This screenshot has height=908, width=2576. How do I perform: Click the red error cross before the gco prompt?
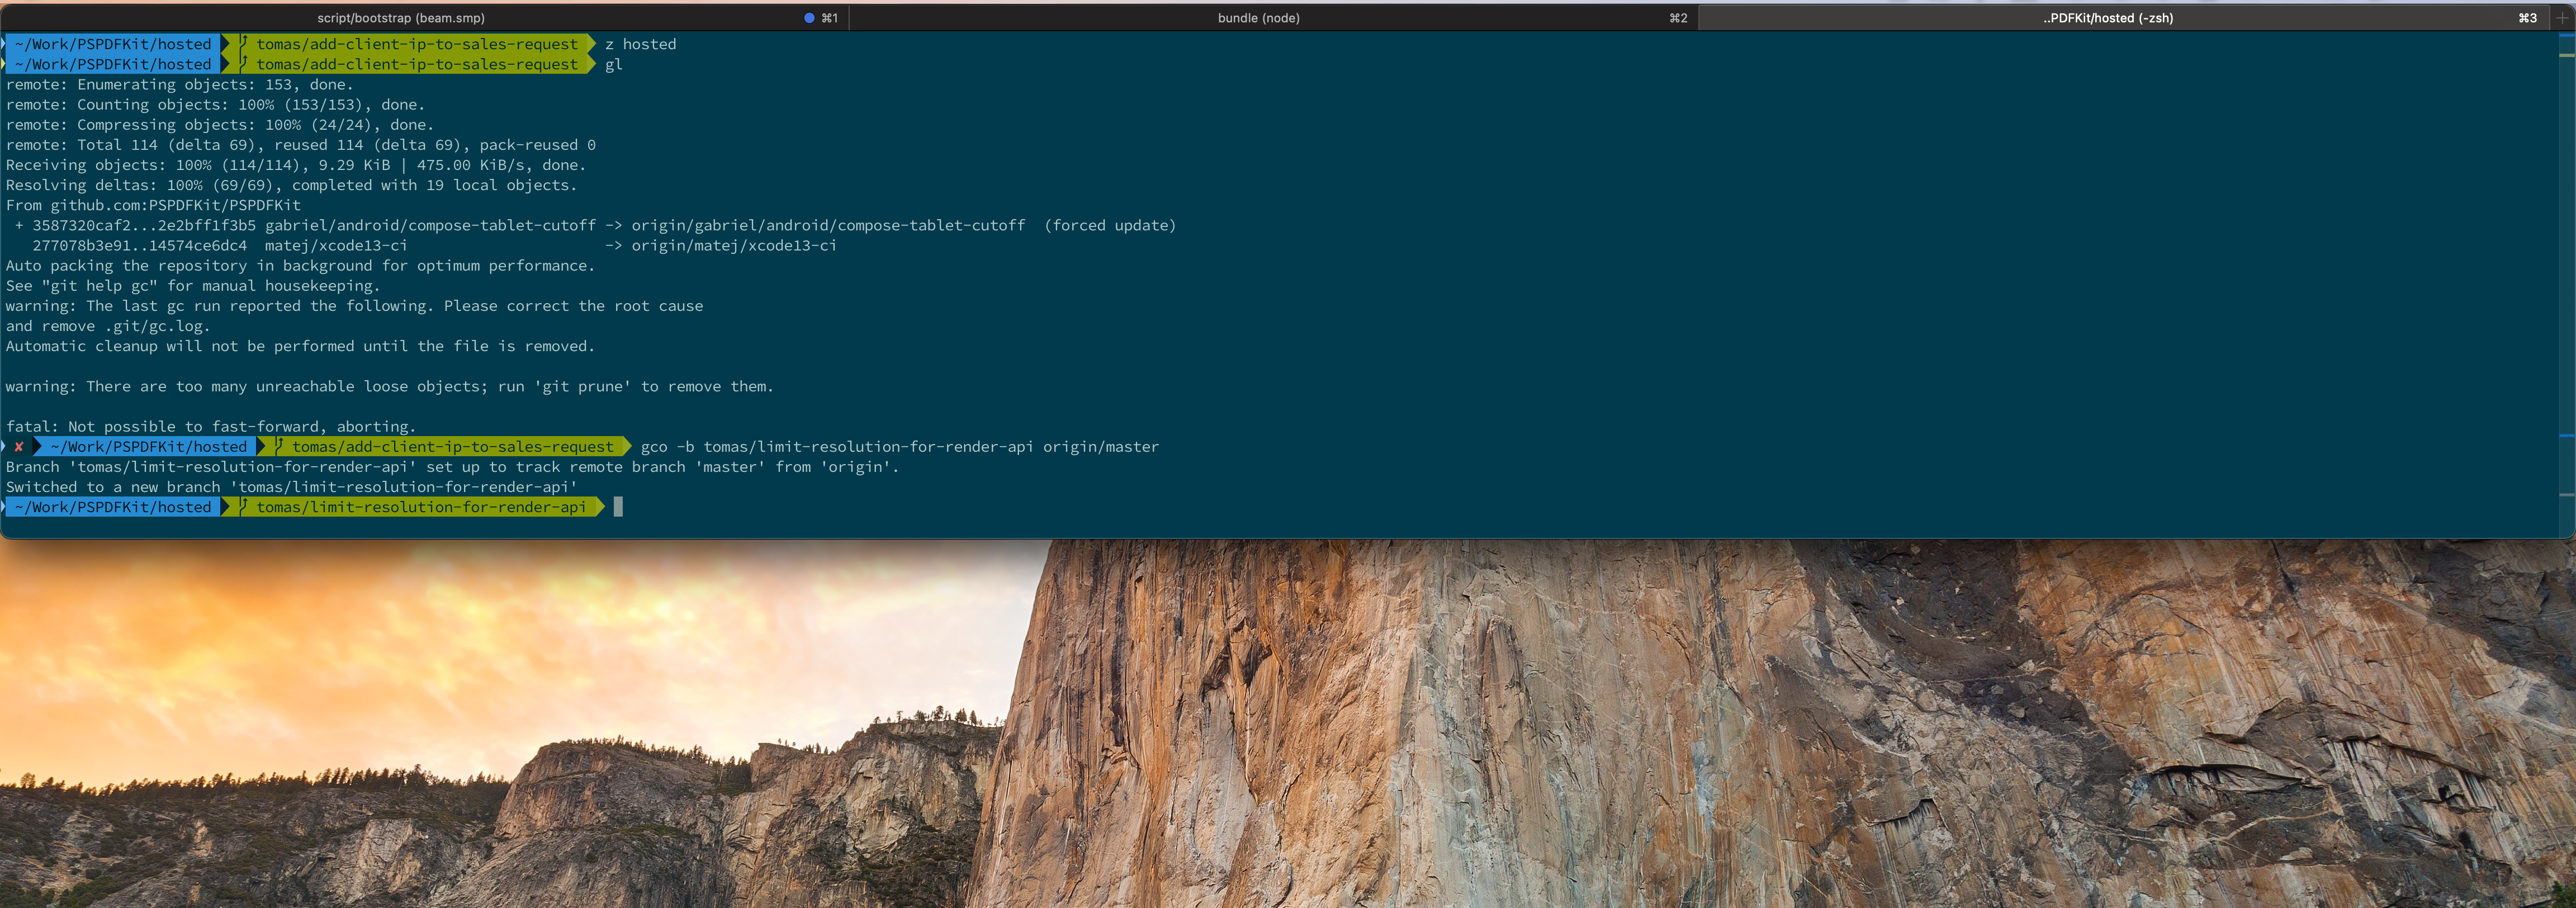(18, 447)
